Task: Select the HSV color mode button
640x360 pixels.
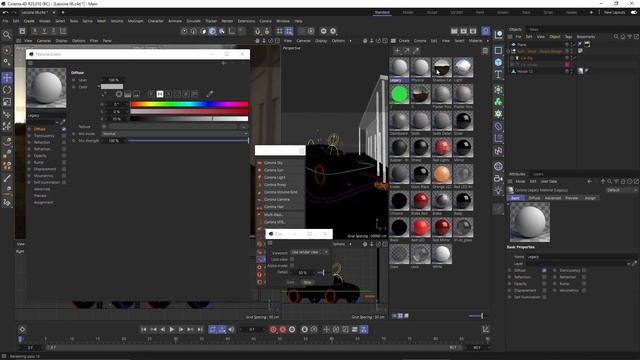Action: click(x=160, y=94)
